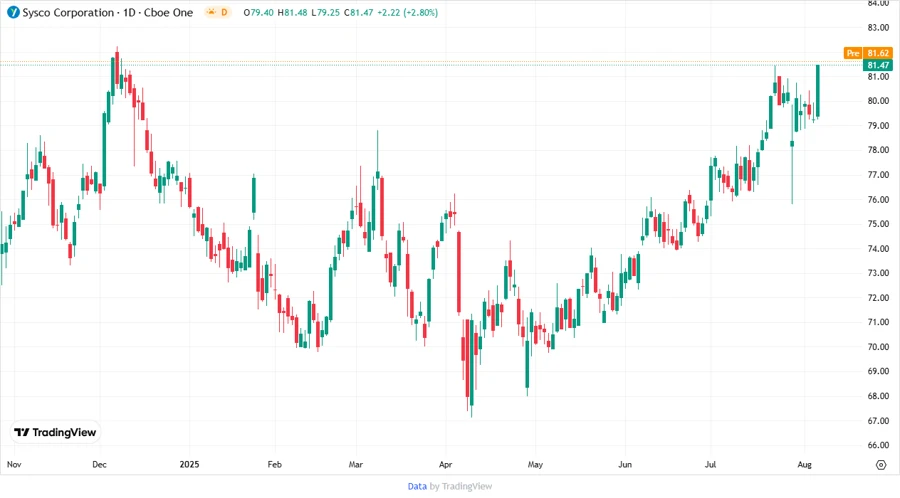Click the green 81.47 last price label
Screen dimensions: 900x498
point(878,65)
